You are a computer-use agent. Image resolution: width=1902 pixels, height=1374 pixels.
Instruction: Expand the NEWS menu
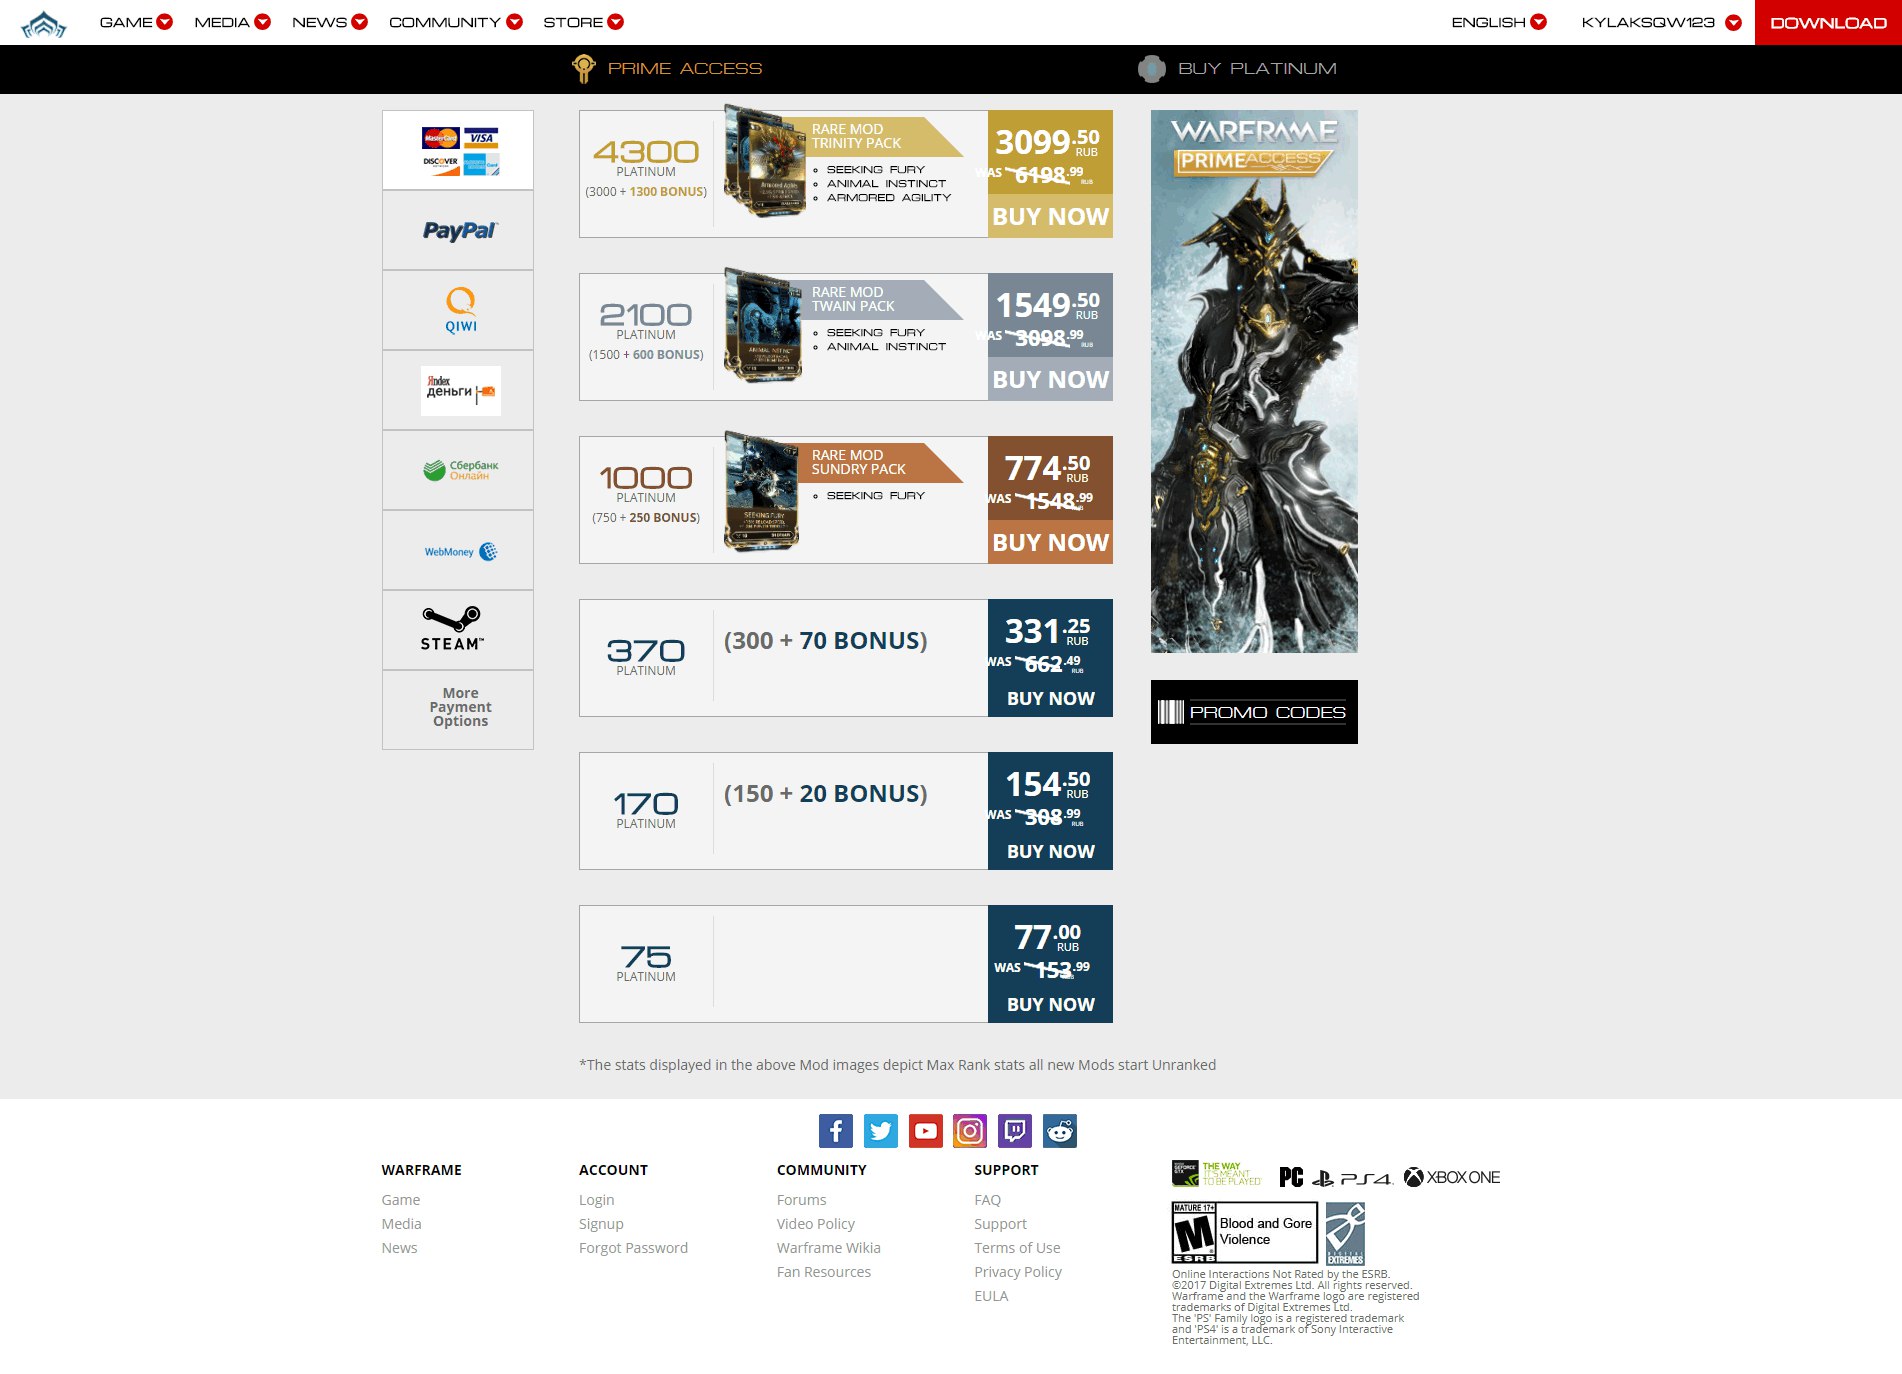click(330, 22)
